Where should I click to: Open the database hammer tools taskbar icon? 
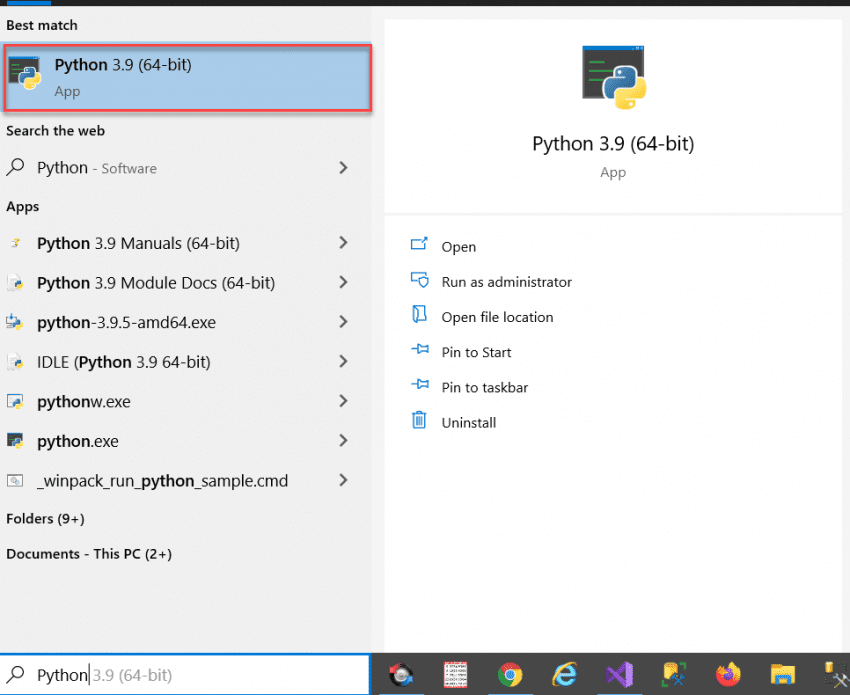point(836,675)
